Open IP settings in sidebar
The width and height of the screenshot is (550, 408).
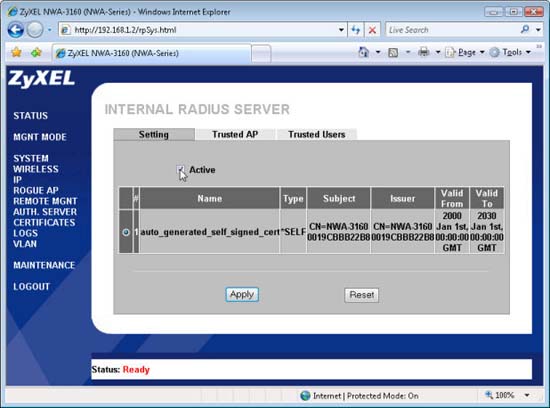pos(18,180)
